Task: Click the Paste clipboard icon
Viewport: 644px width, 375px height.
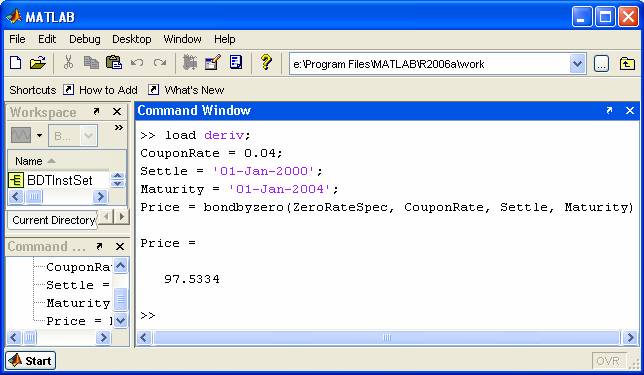Action: 114,63
